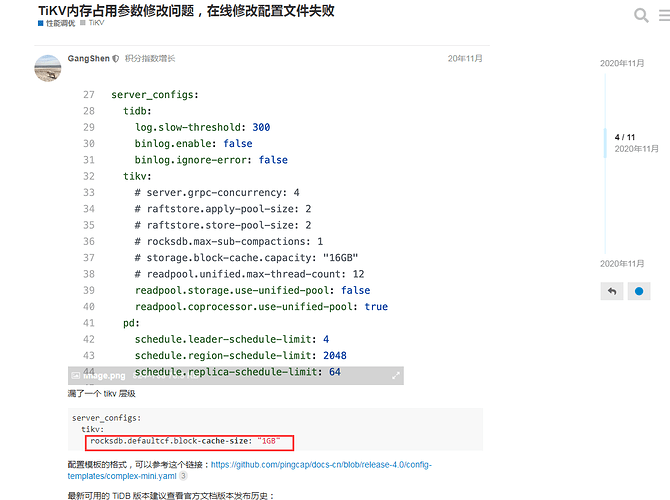Click the image.png filename label
Image resolution: width=670 pixels, height=500 pixels.
pos(104,376)
